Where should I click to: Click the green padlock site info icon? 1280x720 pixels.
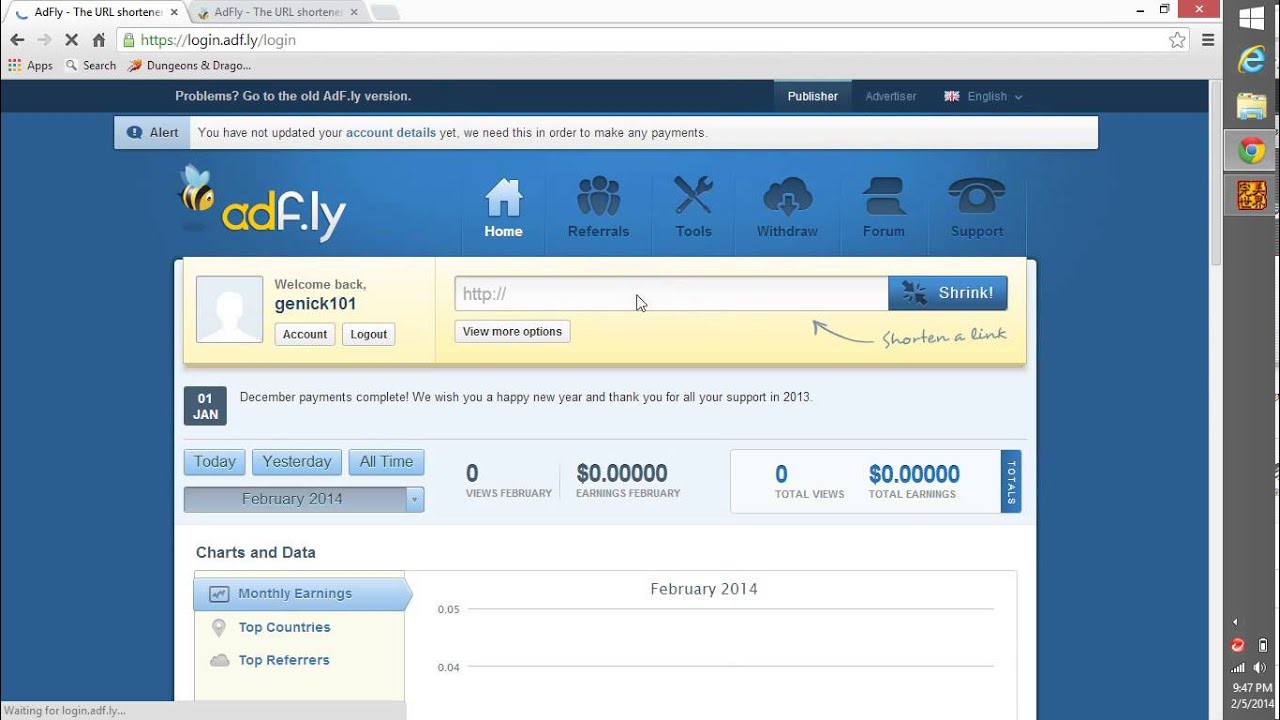128,40
